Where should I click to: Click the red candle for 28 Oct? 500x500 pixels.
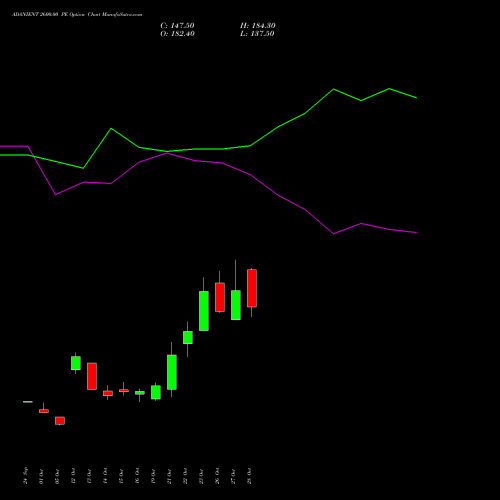[252, 288]
